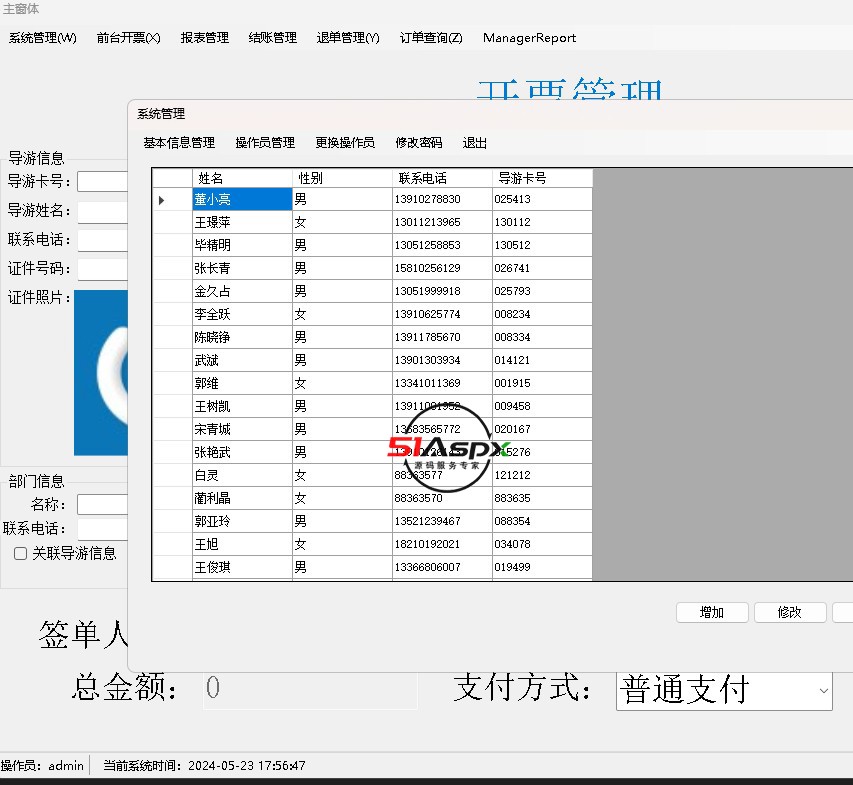Viewport: 853px width, 785px height.
Task: Open the 结账管理 menu
Action: [272, 38]
